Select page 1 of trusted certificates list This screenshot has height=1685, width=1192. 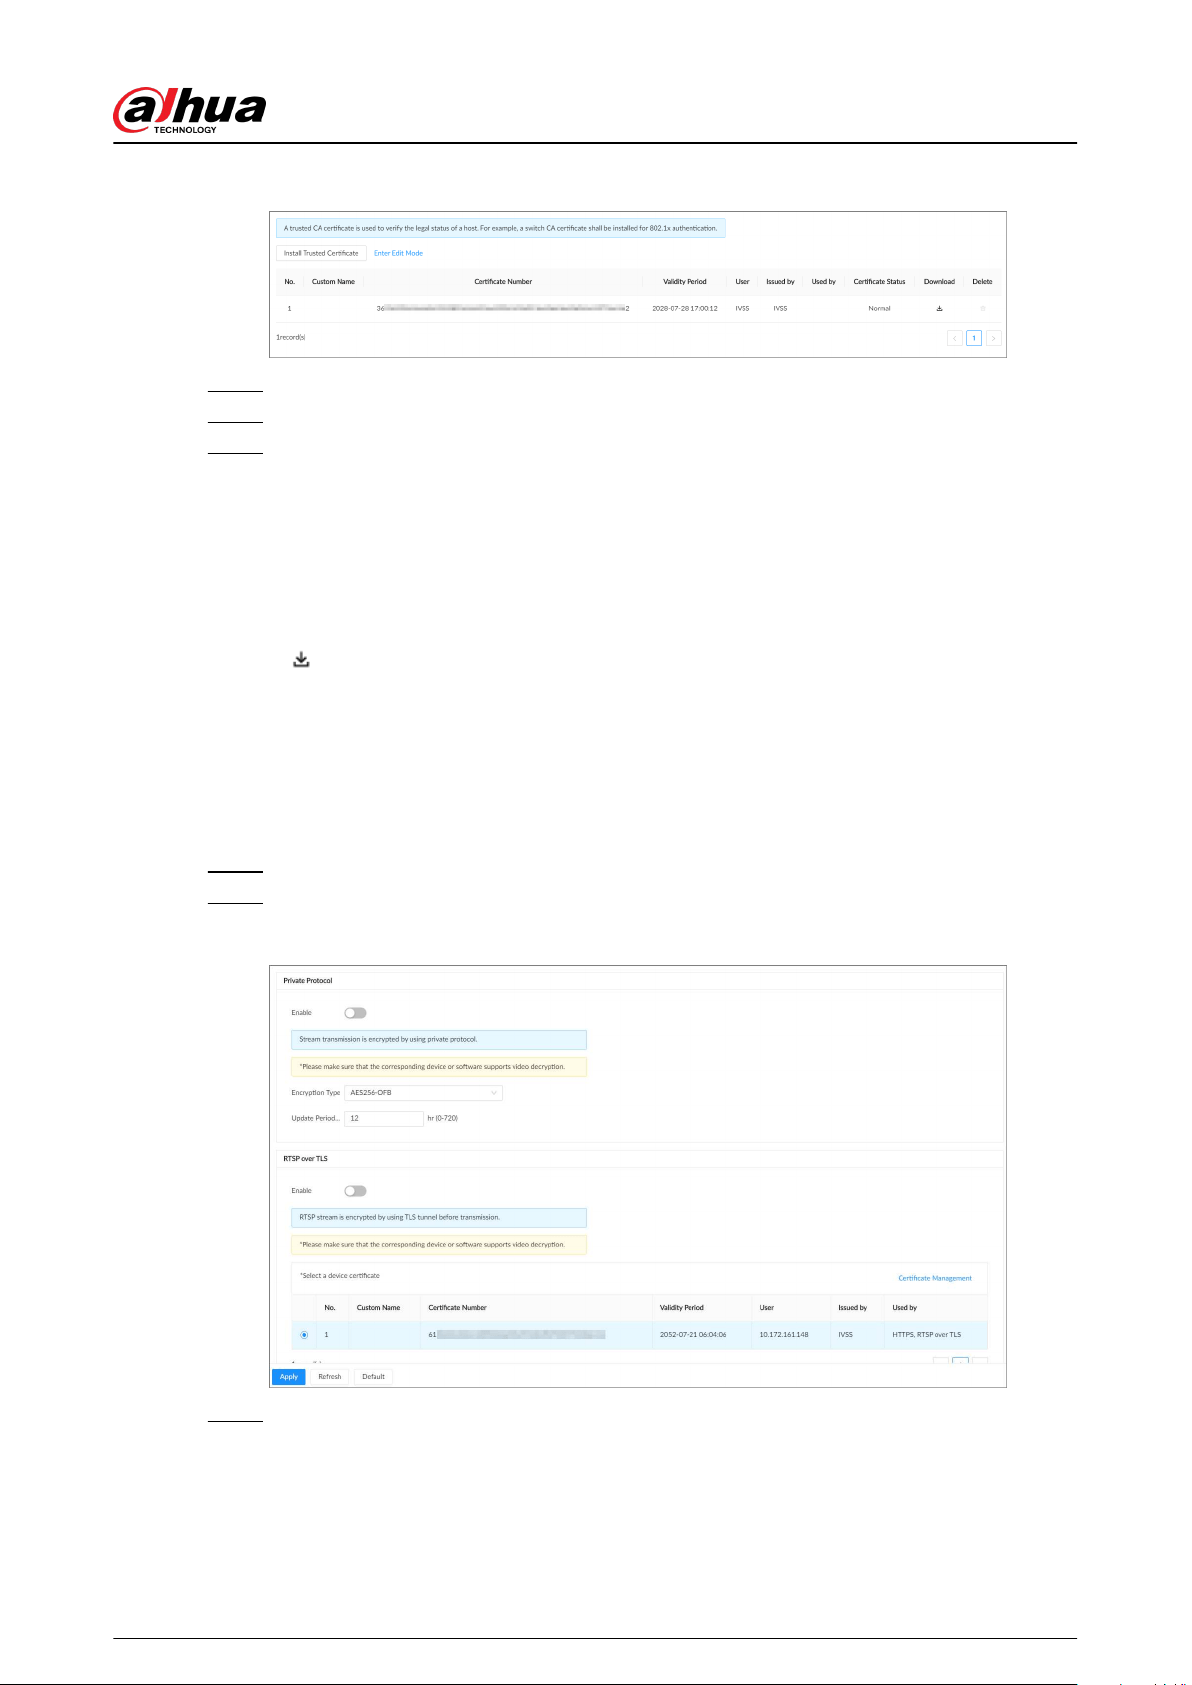(x=973, y=338)
